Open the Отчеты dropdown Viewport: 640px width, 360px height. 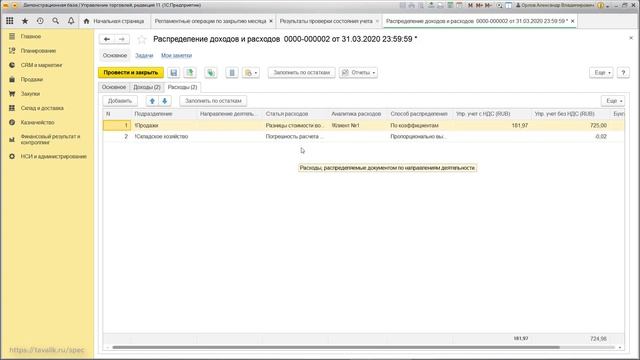point(358,73)
